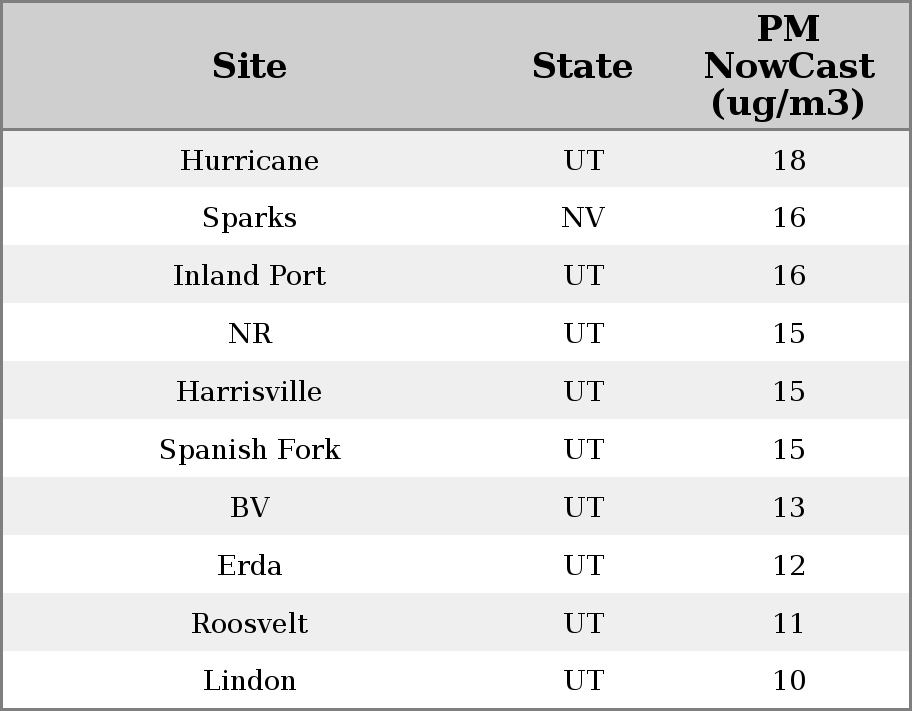Select the Roosvelt site cell

coord(250,624)
